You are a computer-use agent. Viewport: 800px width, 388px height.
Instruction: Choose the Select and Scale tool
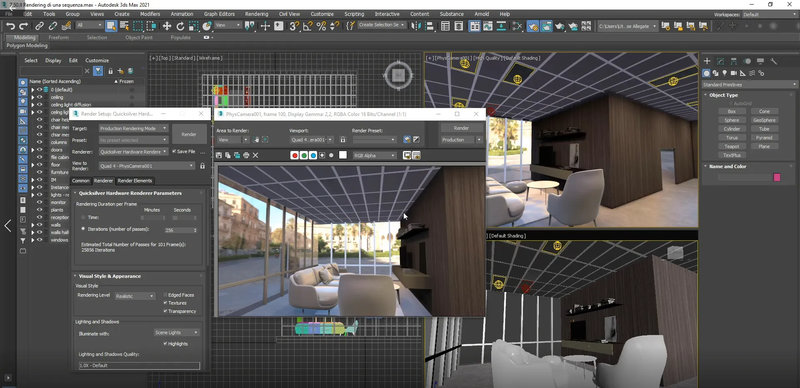[x=193, y=26]
